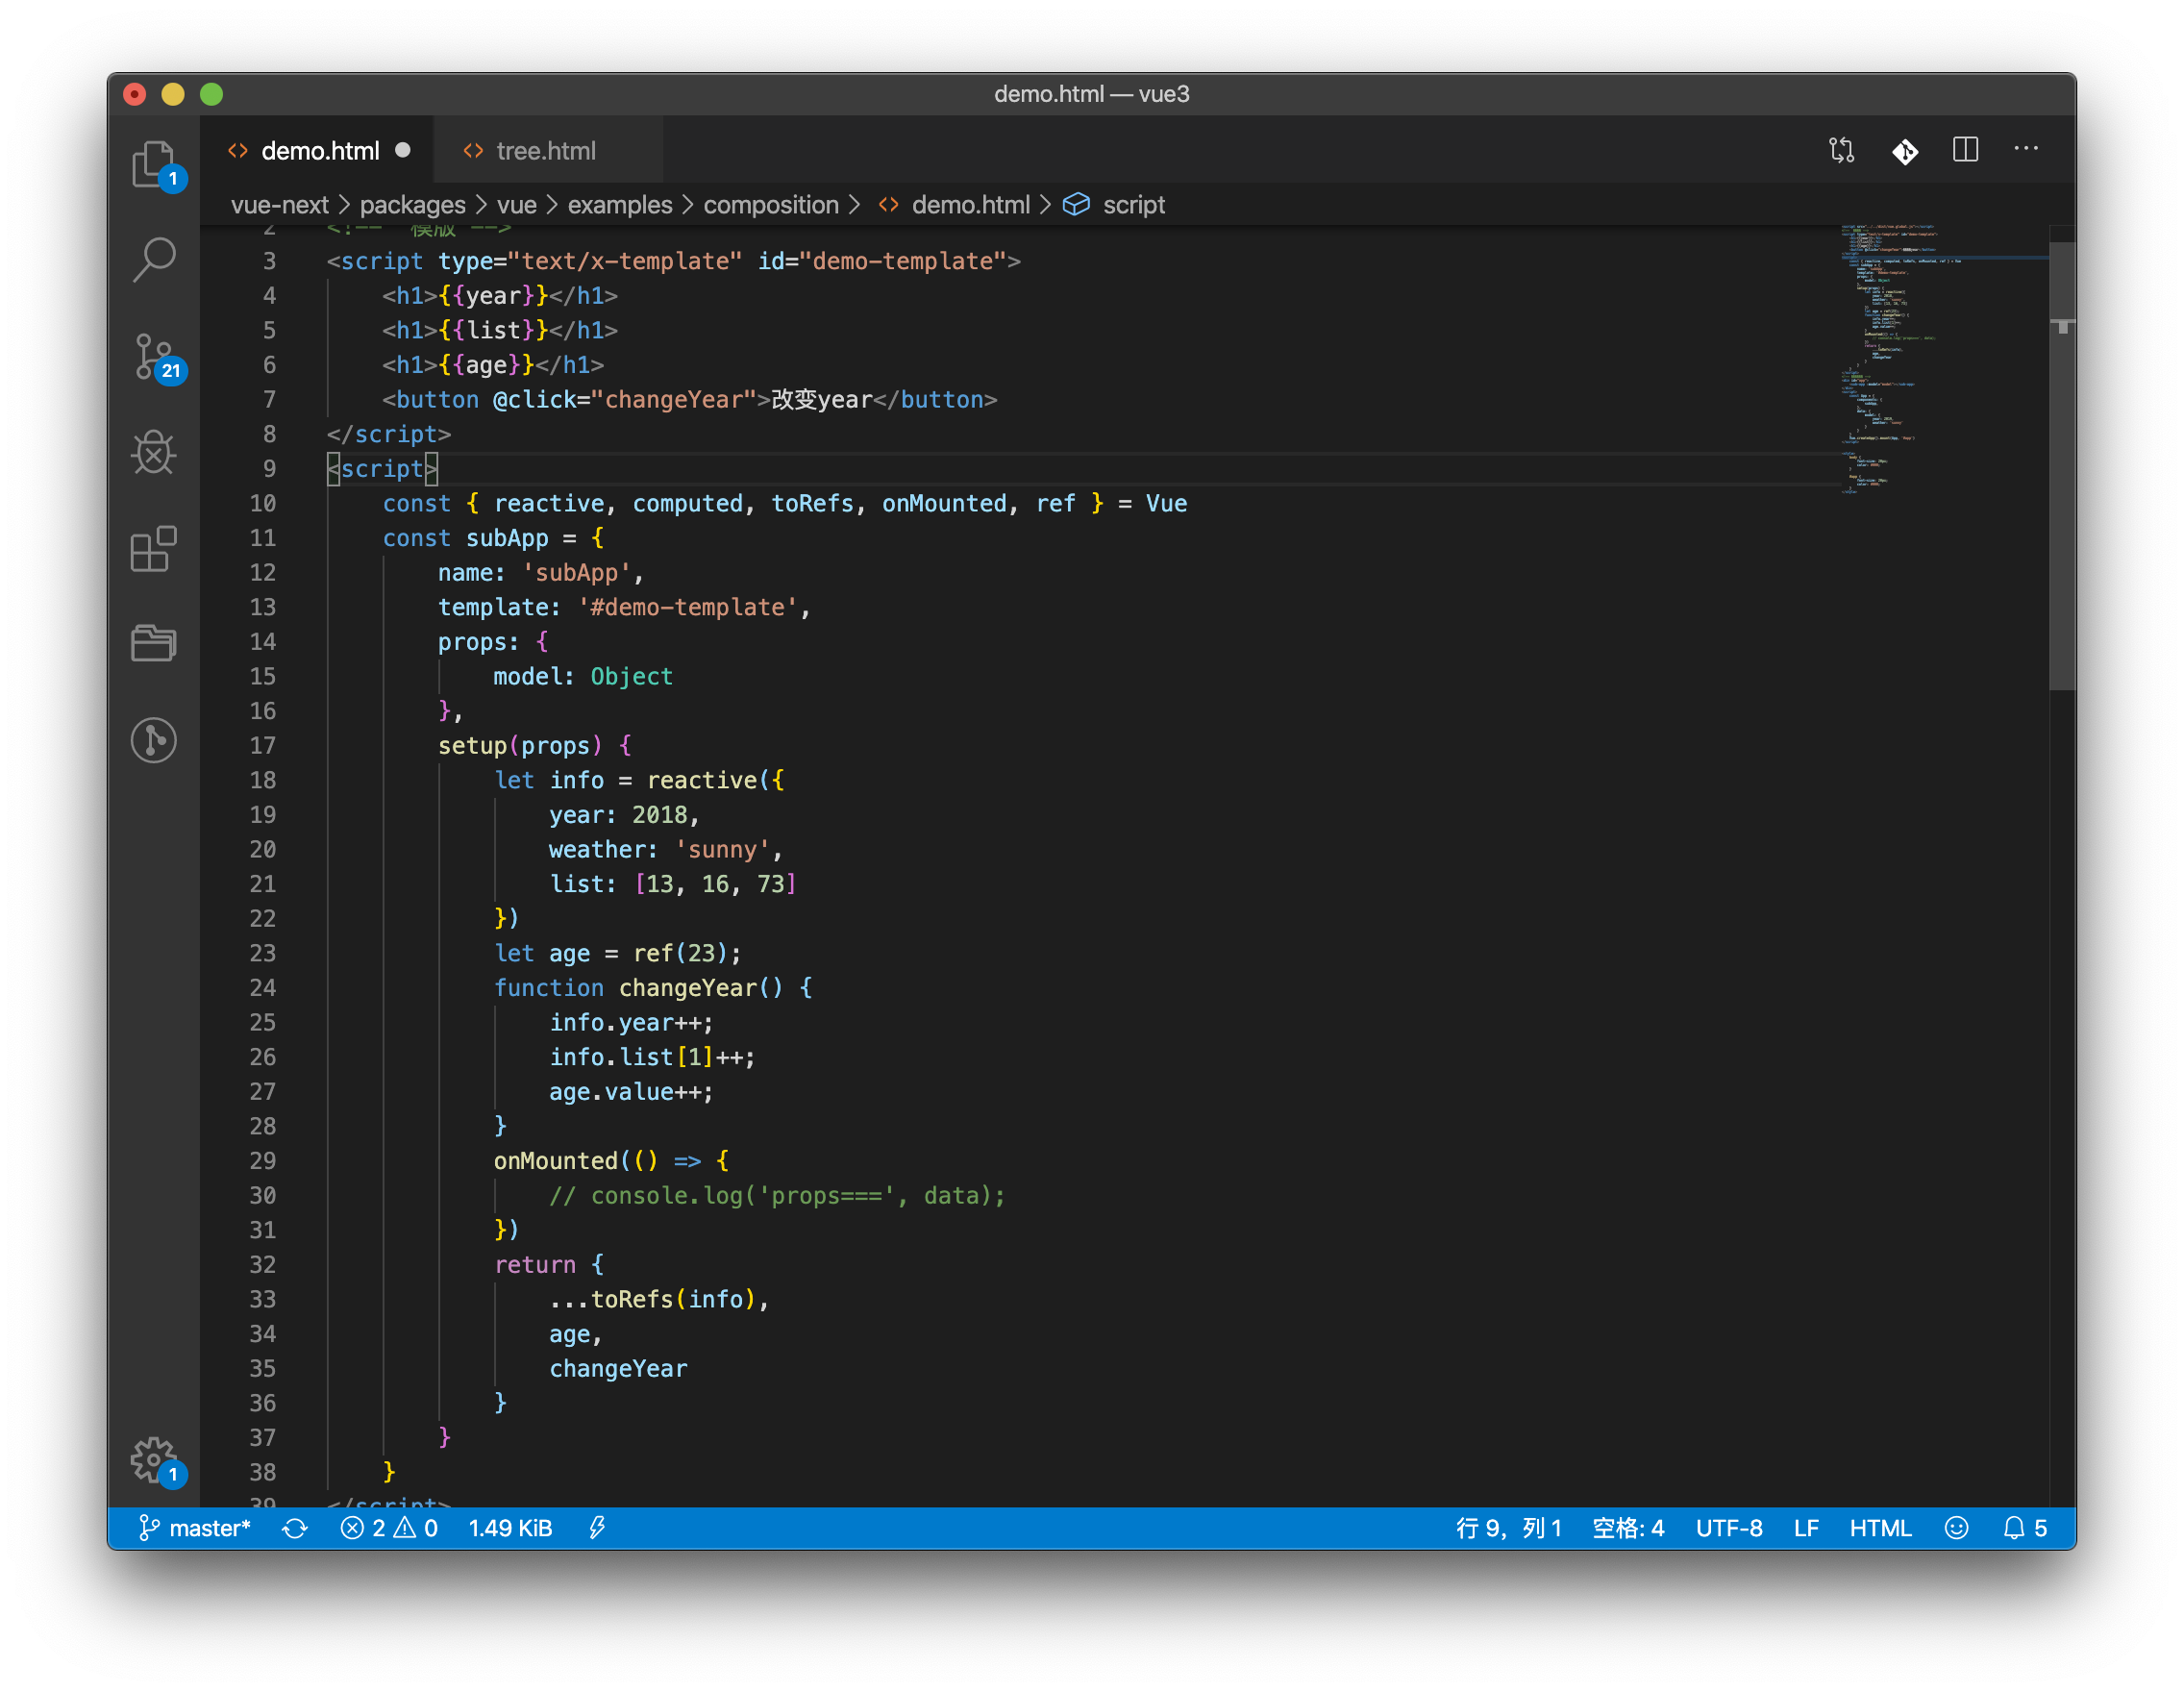Open the More Actions ellipsis menu
This screenshot has height=1692, width=2184.
point(2026,149)
